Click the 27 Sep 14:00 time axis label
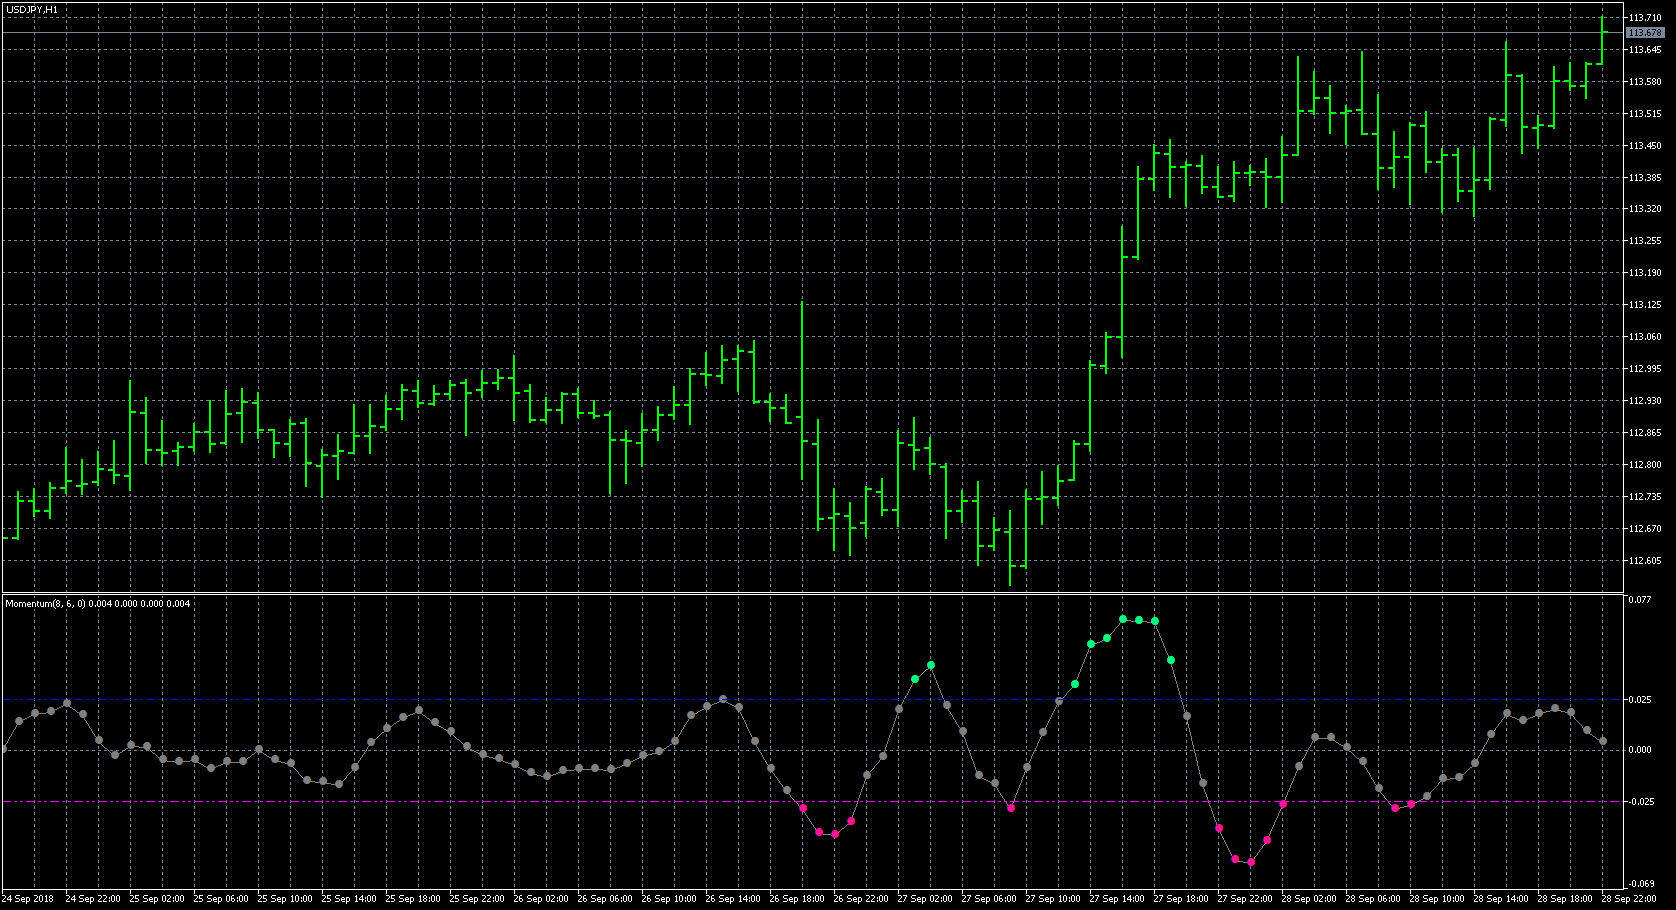 (1118, 898)
